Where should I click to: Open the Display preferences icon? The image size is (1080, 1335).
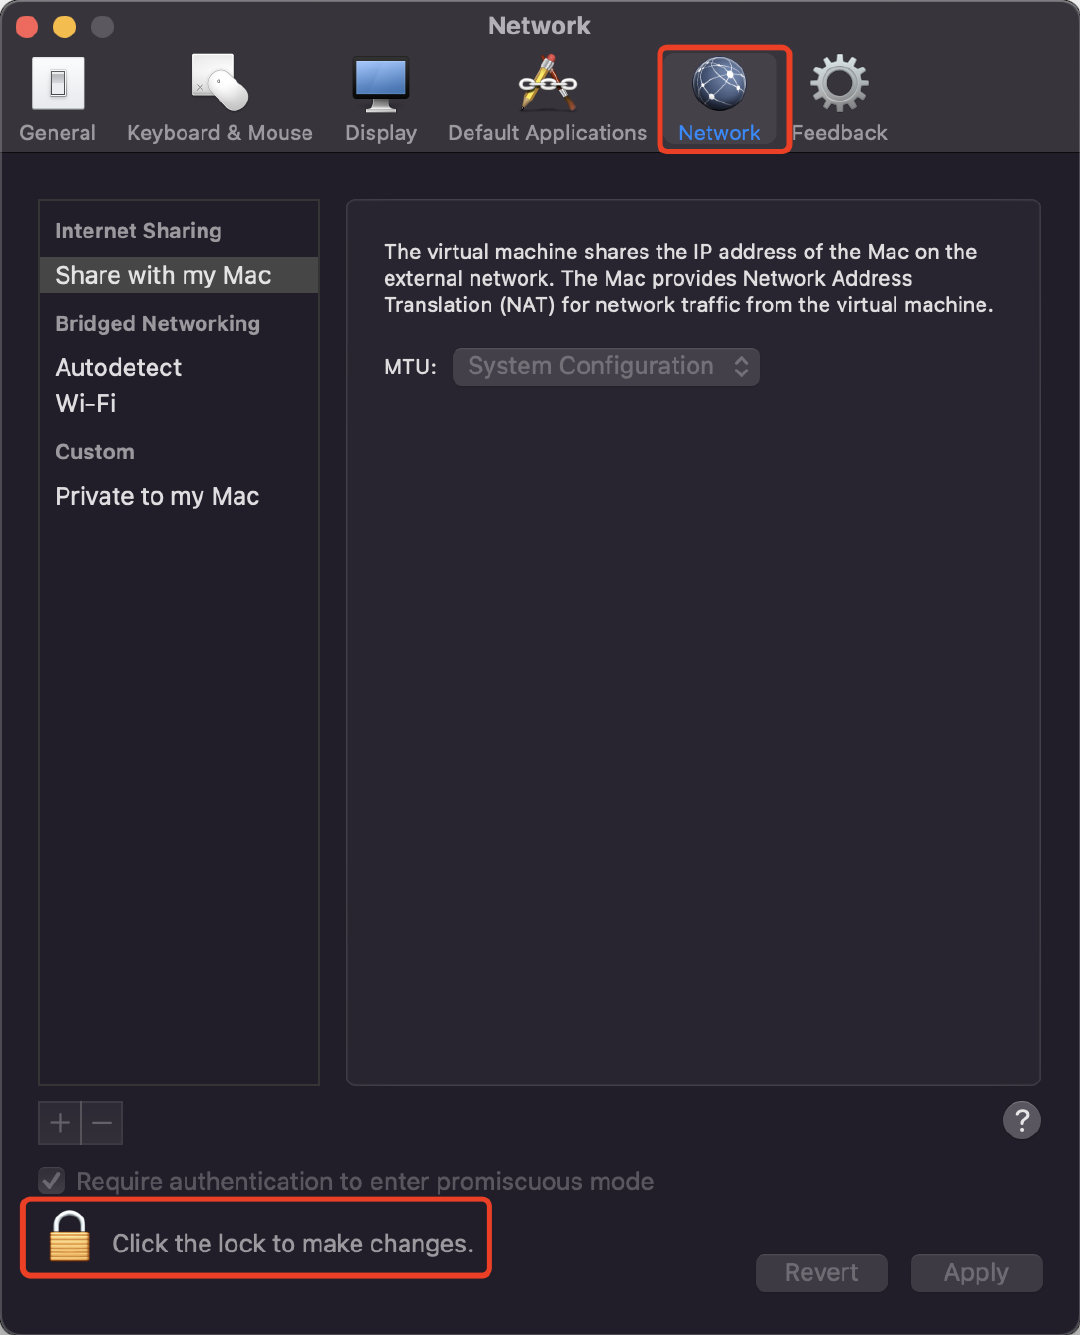pos(381,84)
